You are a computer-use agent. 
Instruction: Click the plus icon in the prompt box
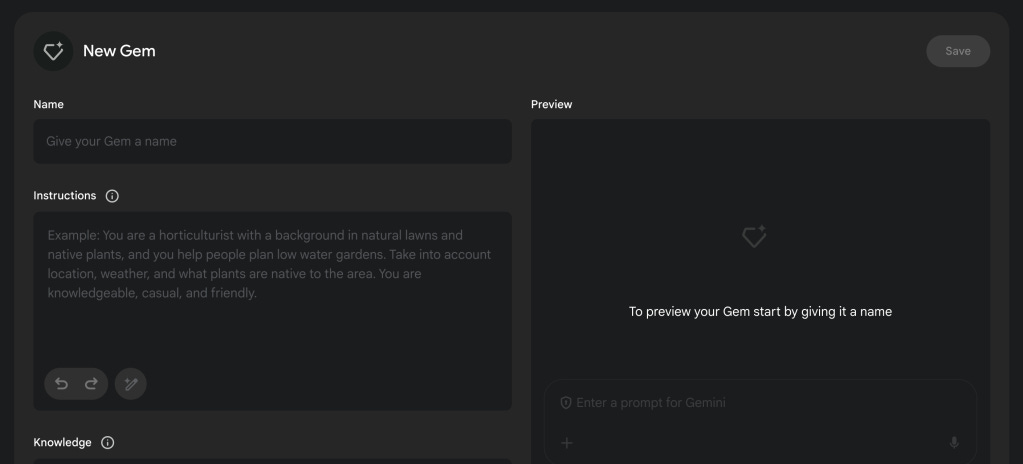pyautogui.click(x=567, y=443)
